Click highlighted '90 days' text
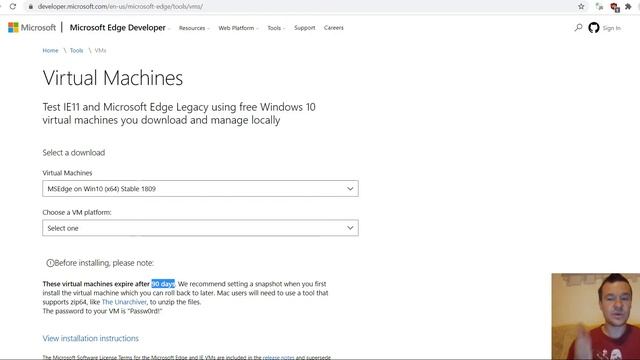Screen dimensions: 640x360 [x=163, y=284]
